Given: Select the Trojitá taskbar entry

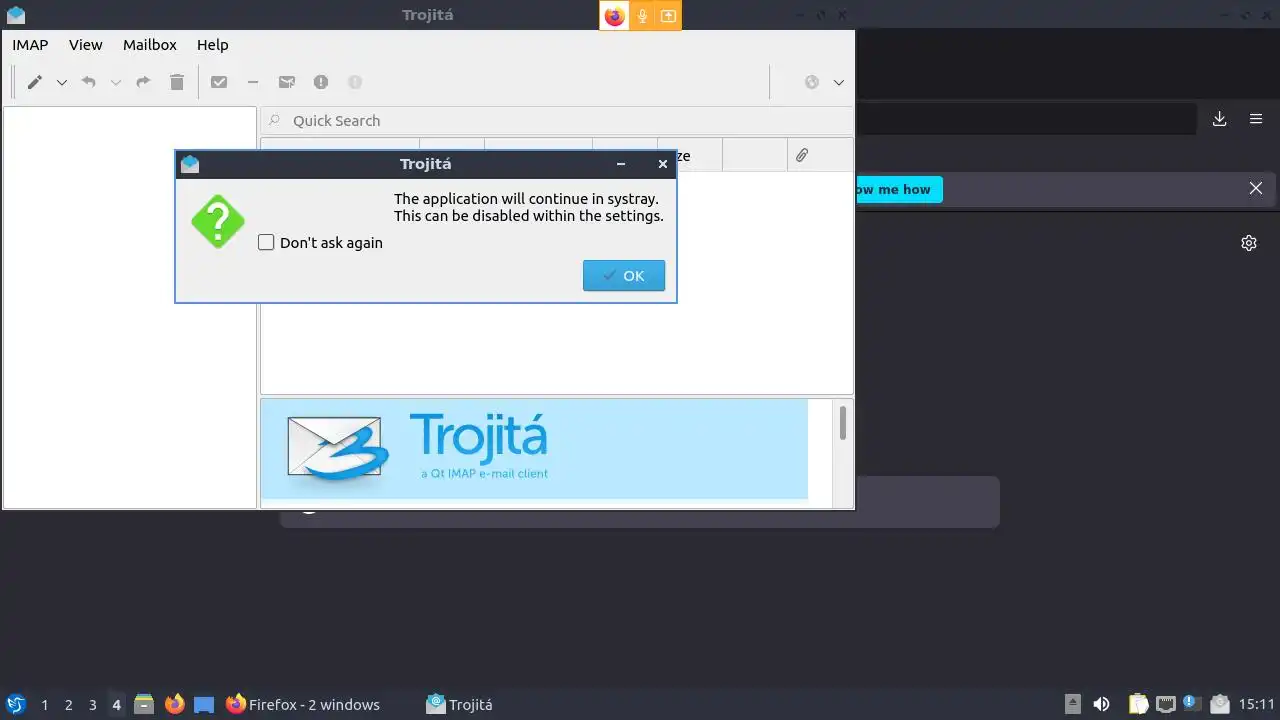Looking at the screenshot, I should pyautogui.click(x=459, y=704).
